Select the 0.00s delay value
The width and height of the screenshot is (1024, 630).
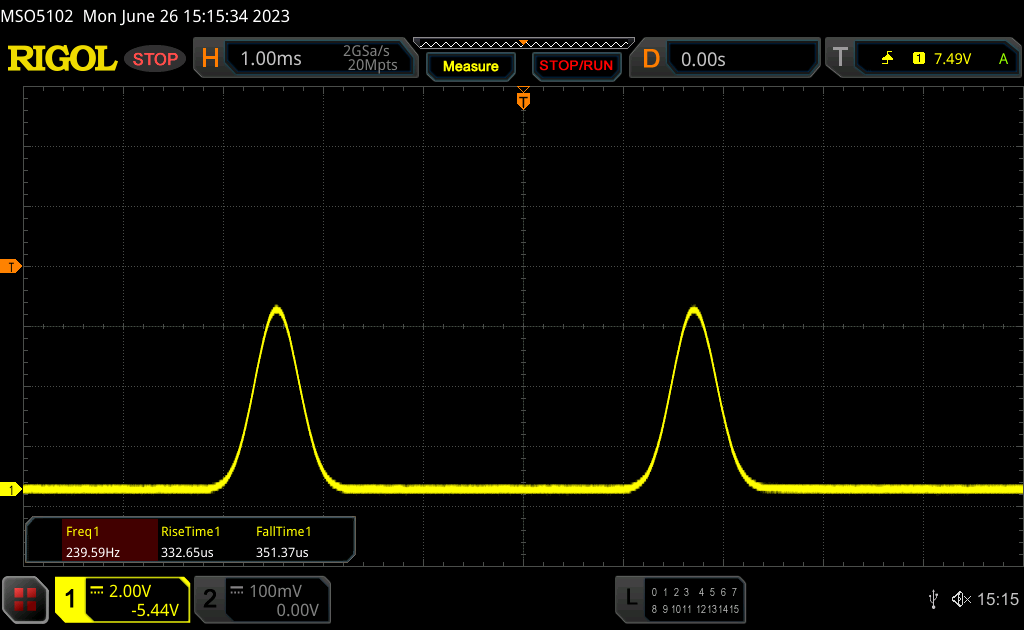[703, 59]
